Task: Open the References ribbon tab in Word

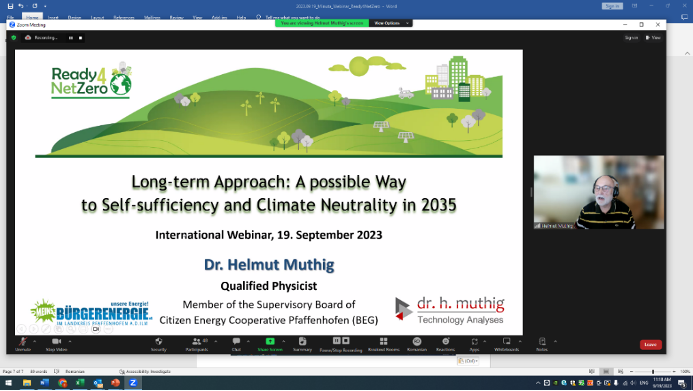Action: (124, 18)
